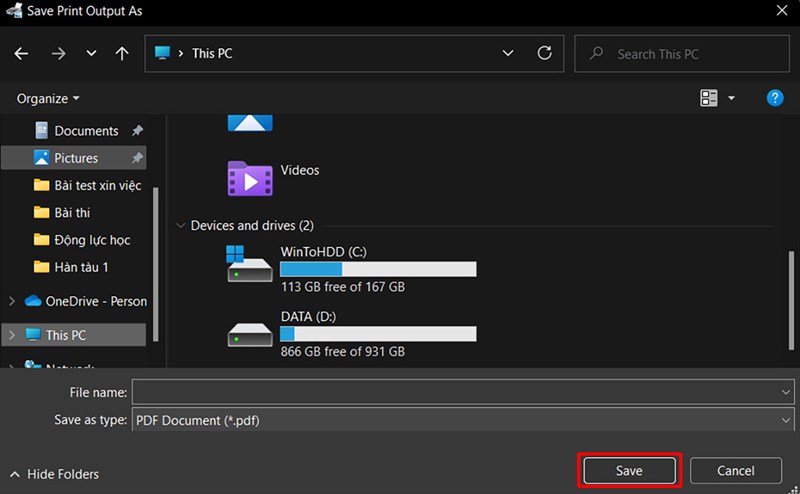800x494 pixels.
Task: Select the DATA (D:) drive name
Action: click(308, 316)
